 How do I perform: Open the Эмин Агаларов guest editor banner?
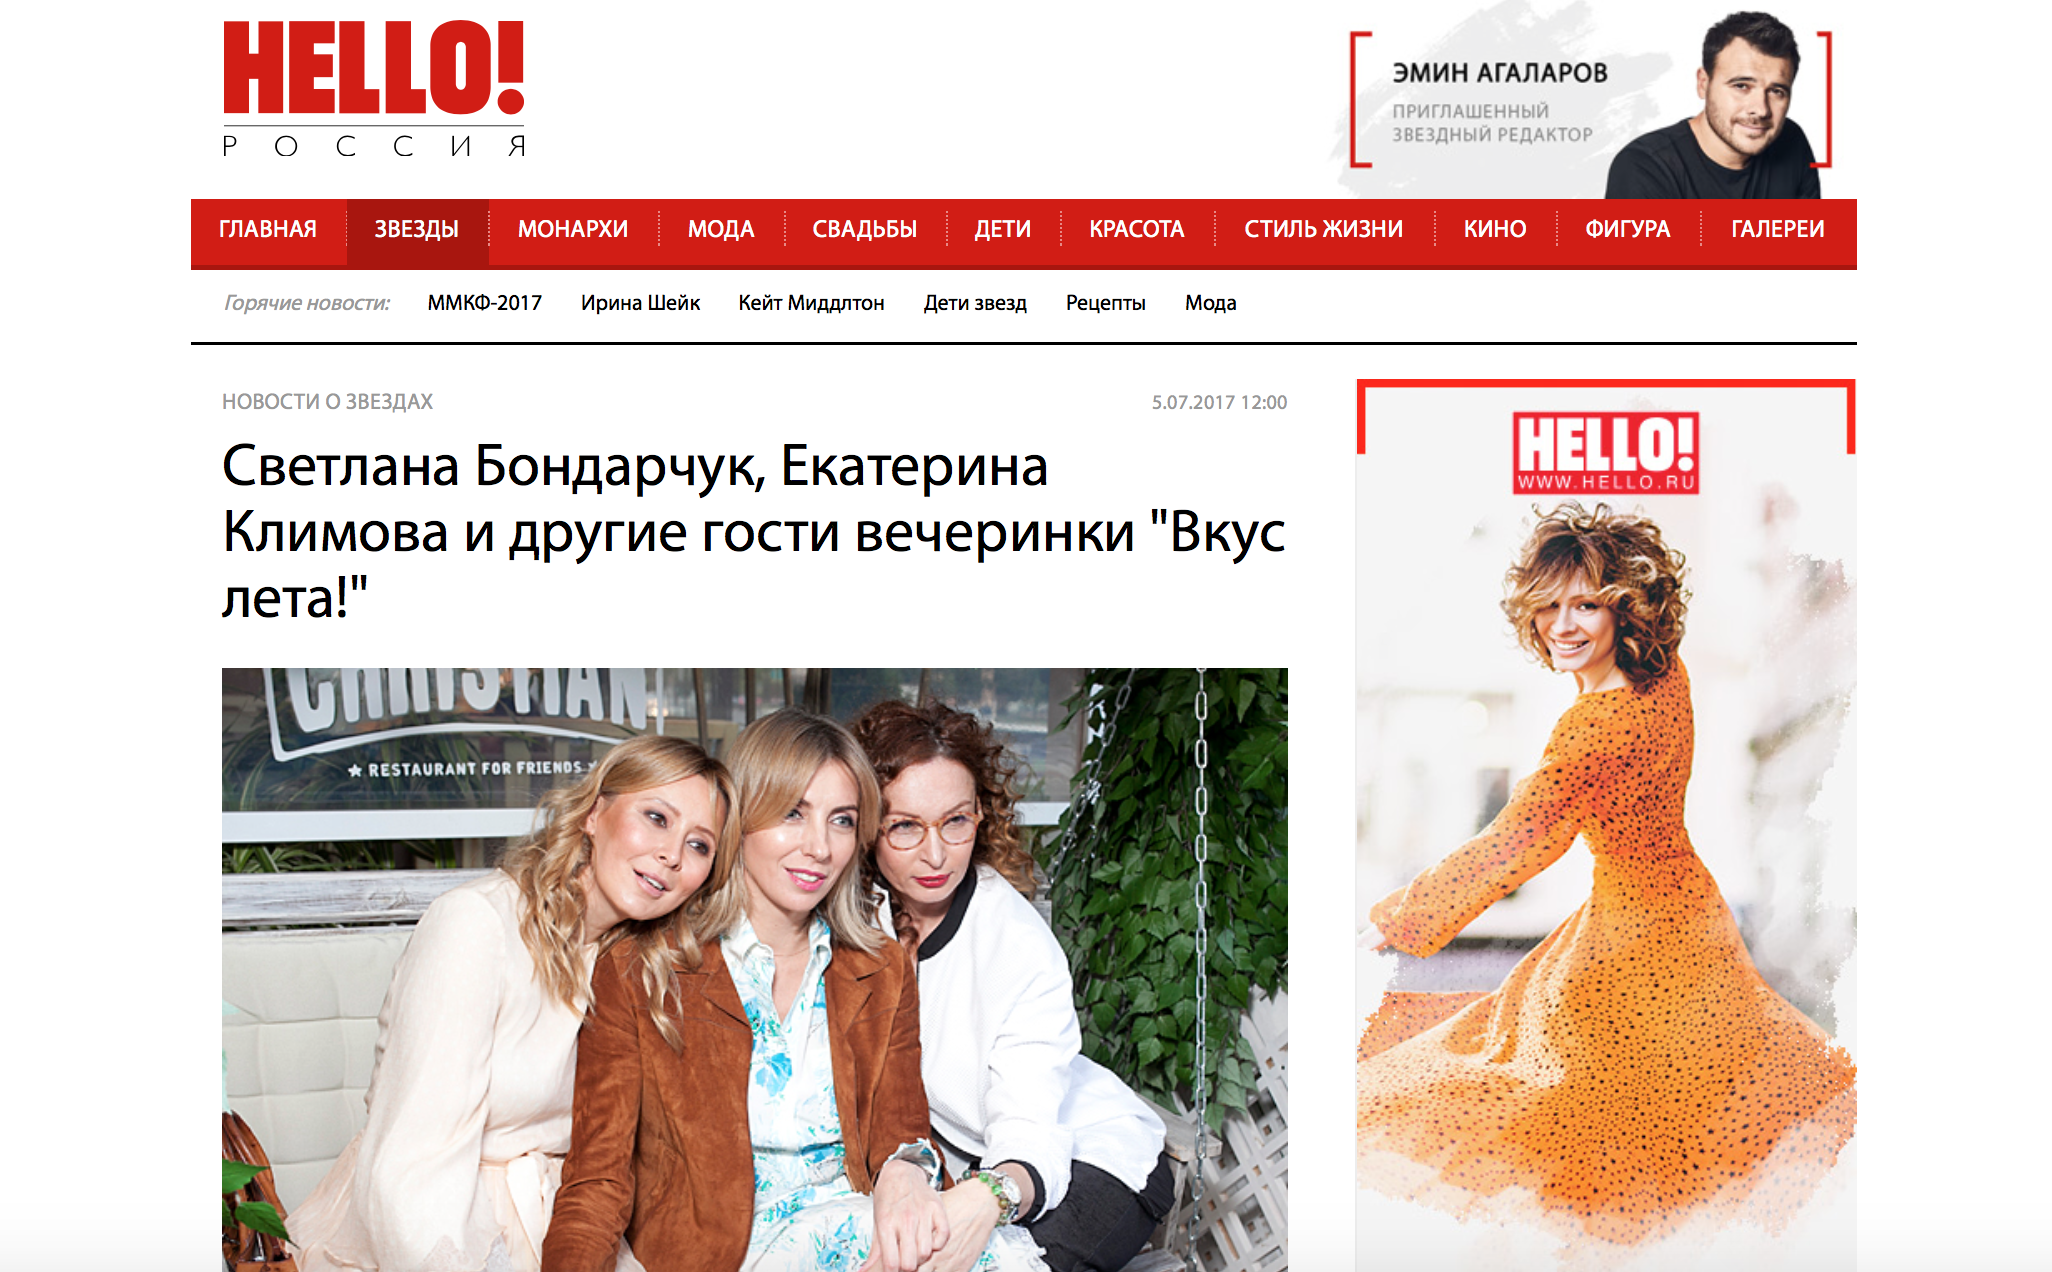(x=1591, y=100)
